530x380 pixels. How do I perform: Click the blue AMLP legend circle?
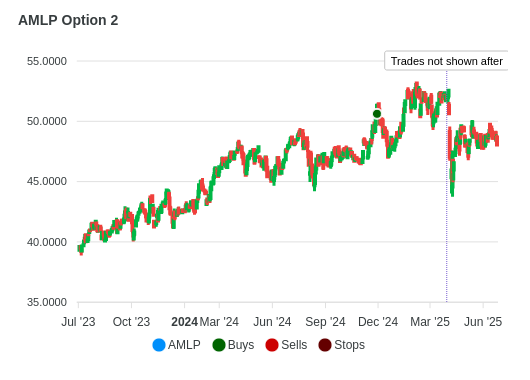pyautogui.click(x=159, y=345)
